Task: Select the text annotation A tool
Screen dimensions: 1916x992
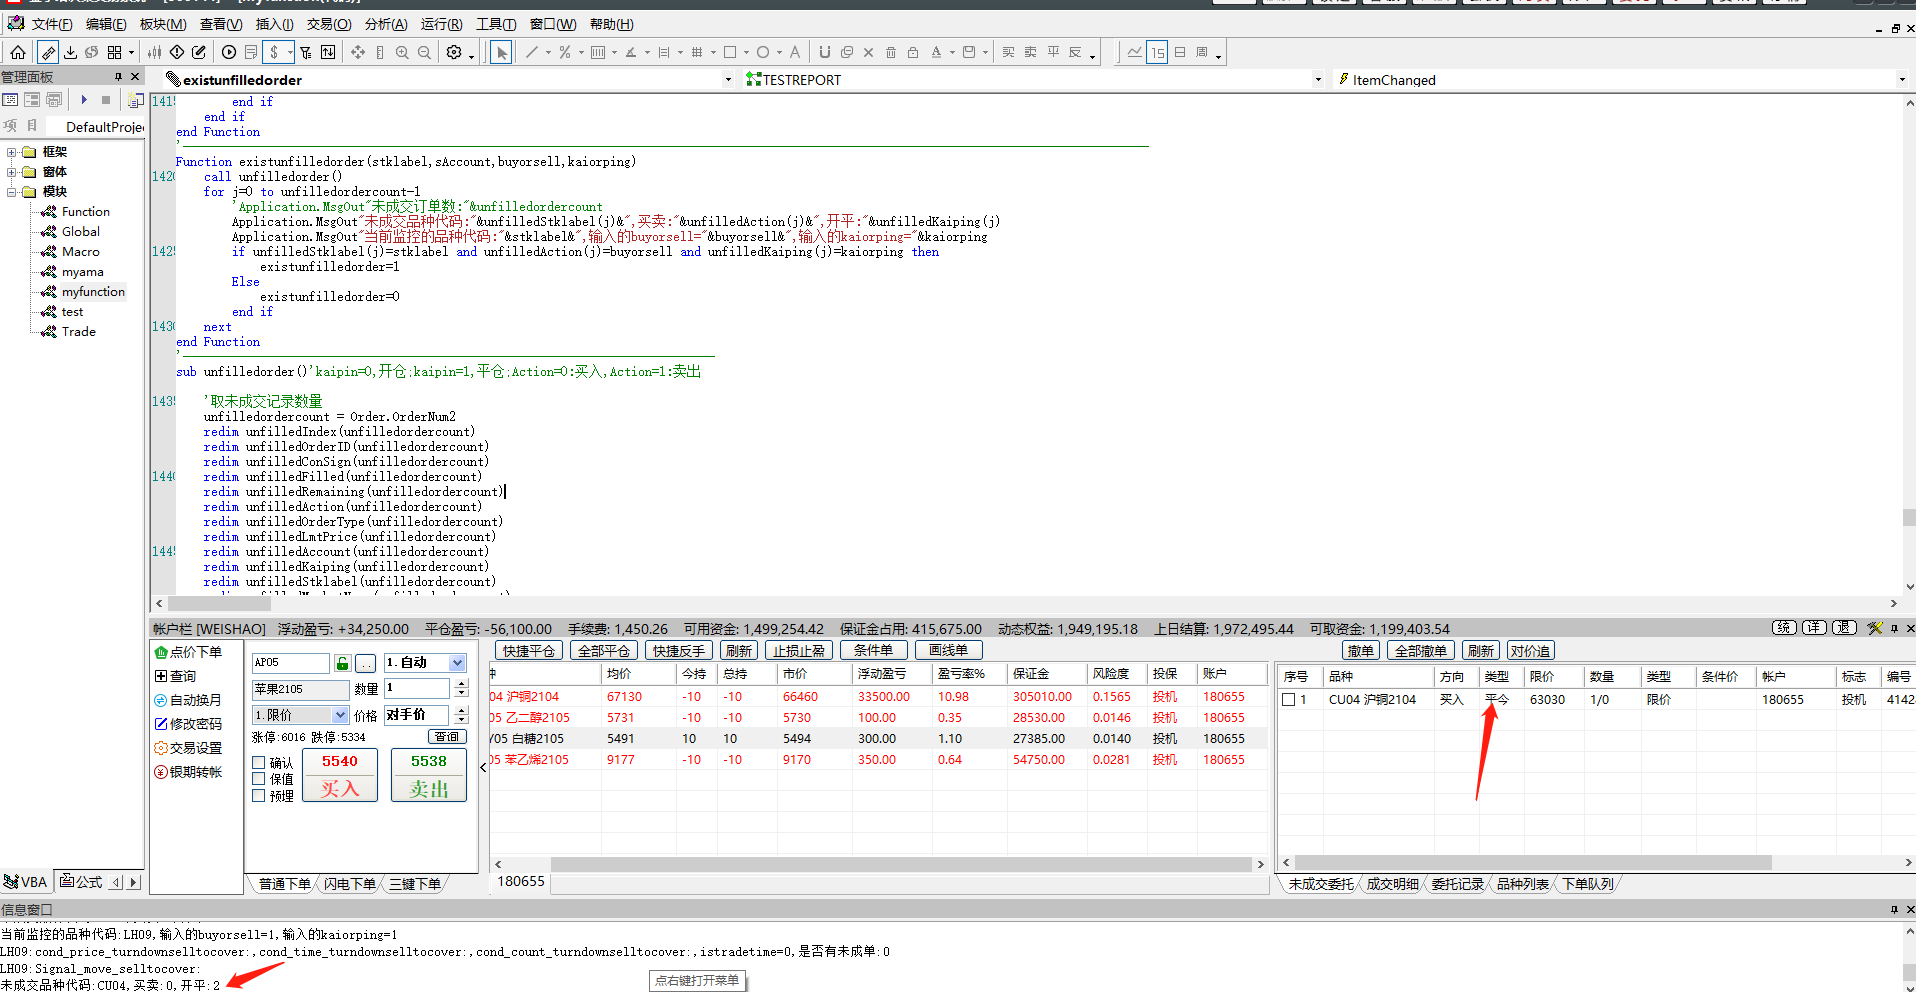Action: click(795, 52)
